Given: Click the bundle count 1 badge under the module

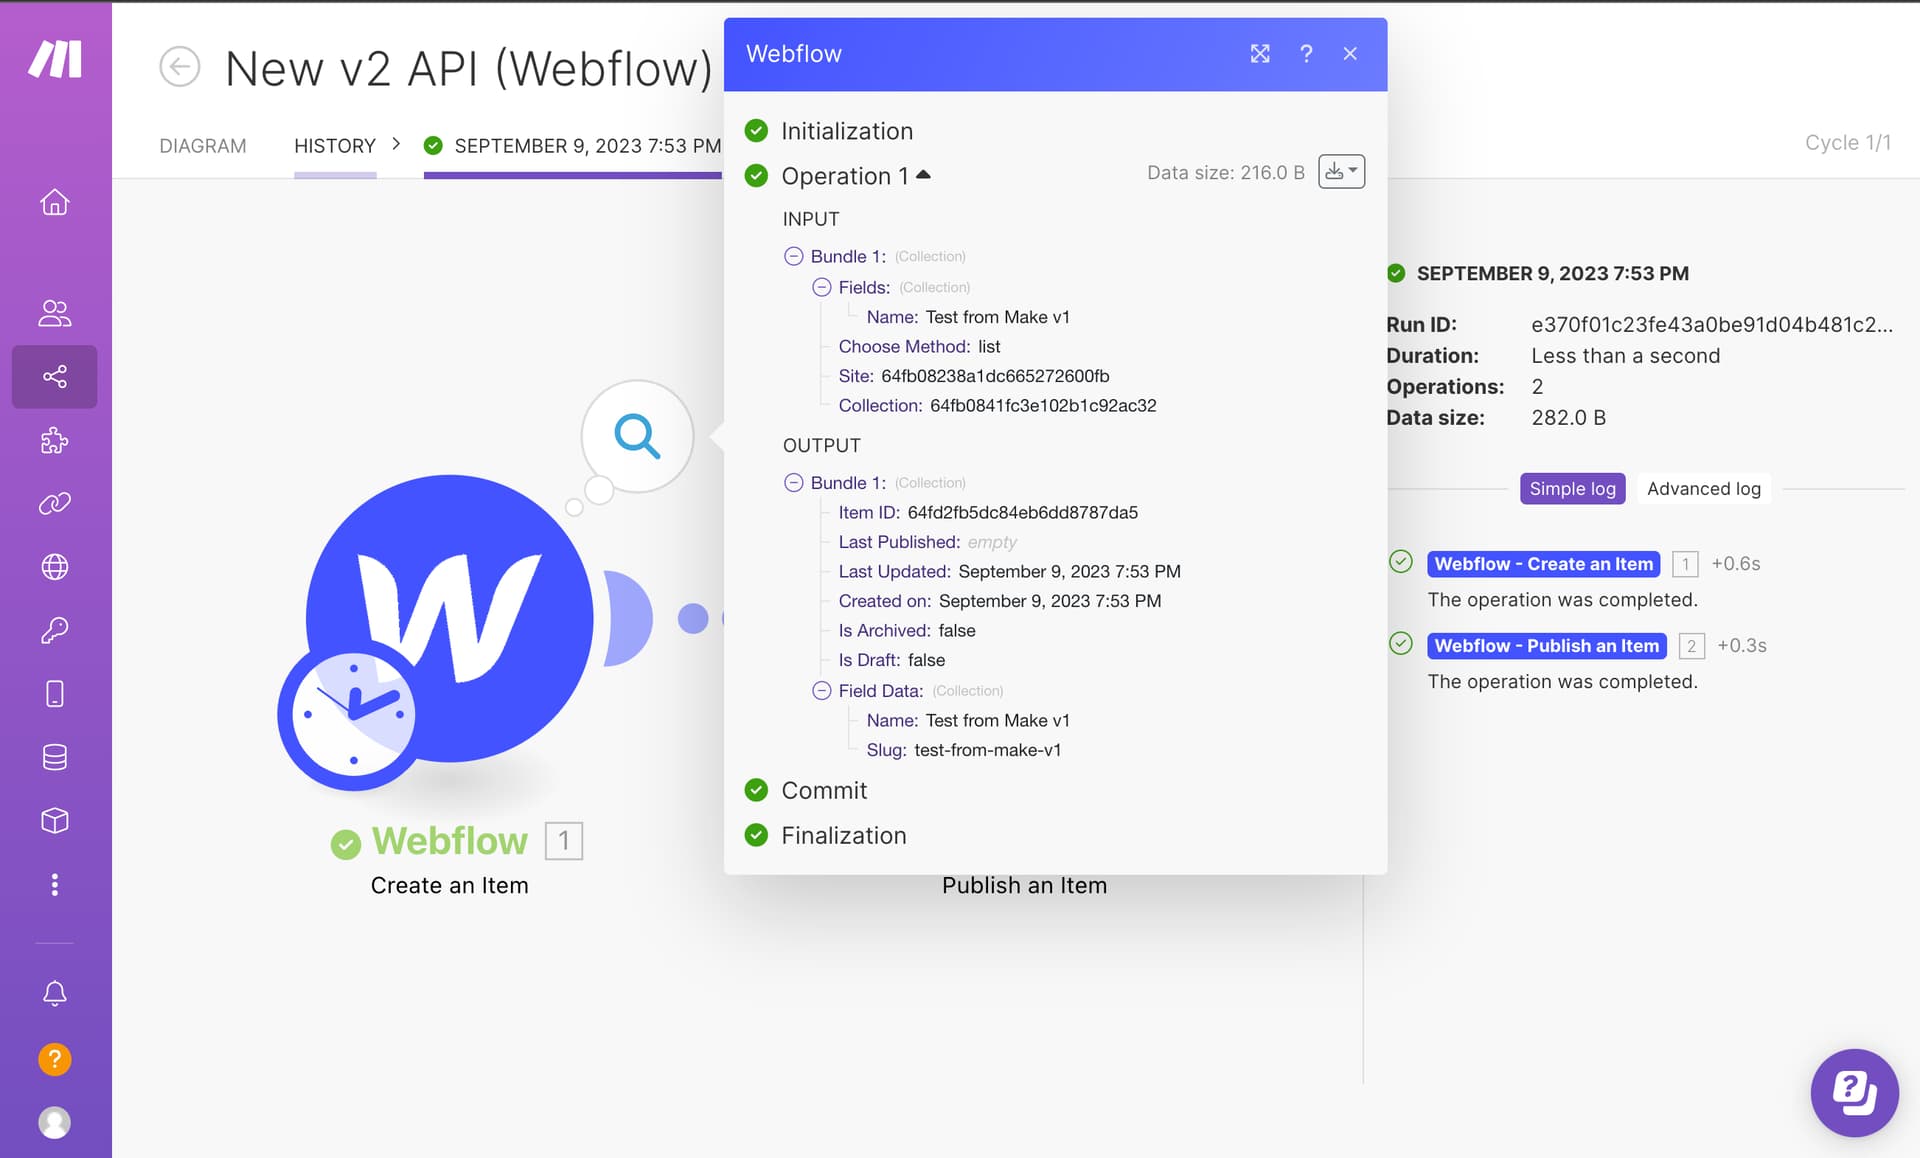Looking at the screenshot, I should click(564, 841).
